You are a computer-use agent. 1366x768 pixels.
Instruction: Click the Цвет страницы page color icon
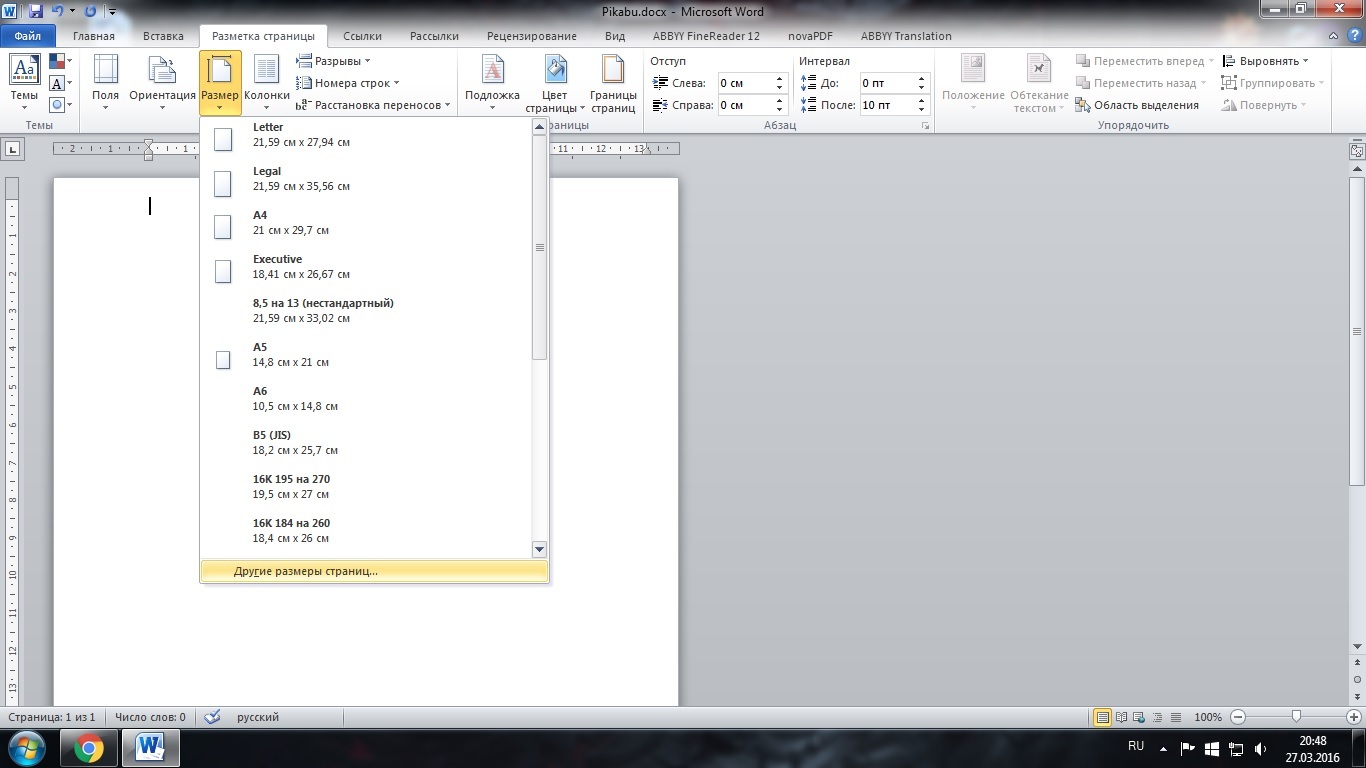point(554,72)
